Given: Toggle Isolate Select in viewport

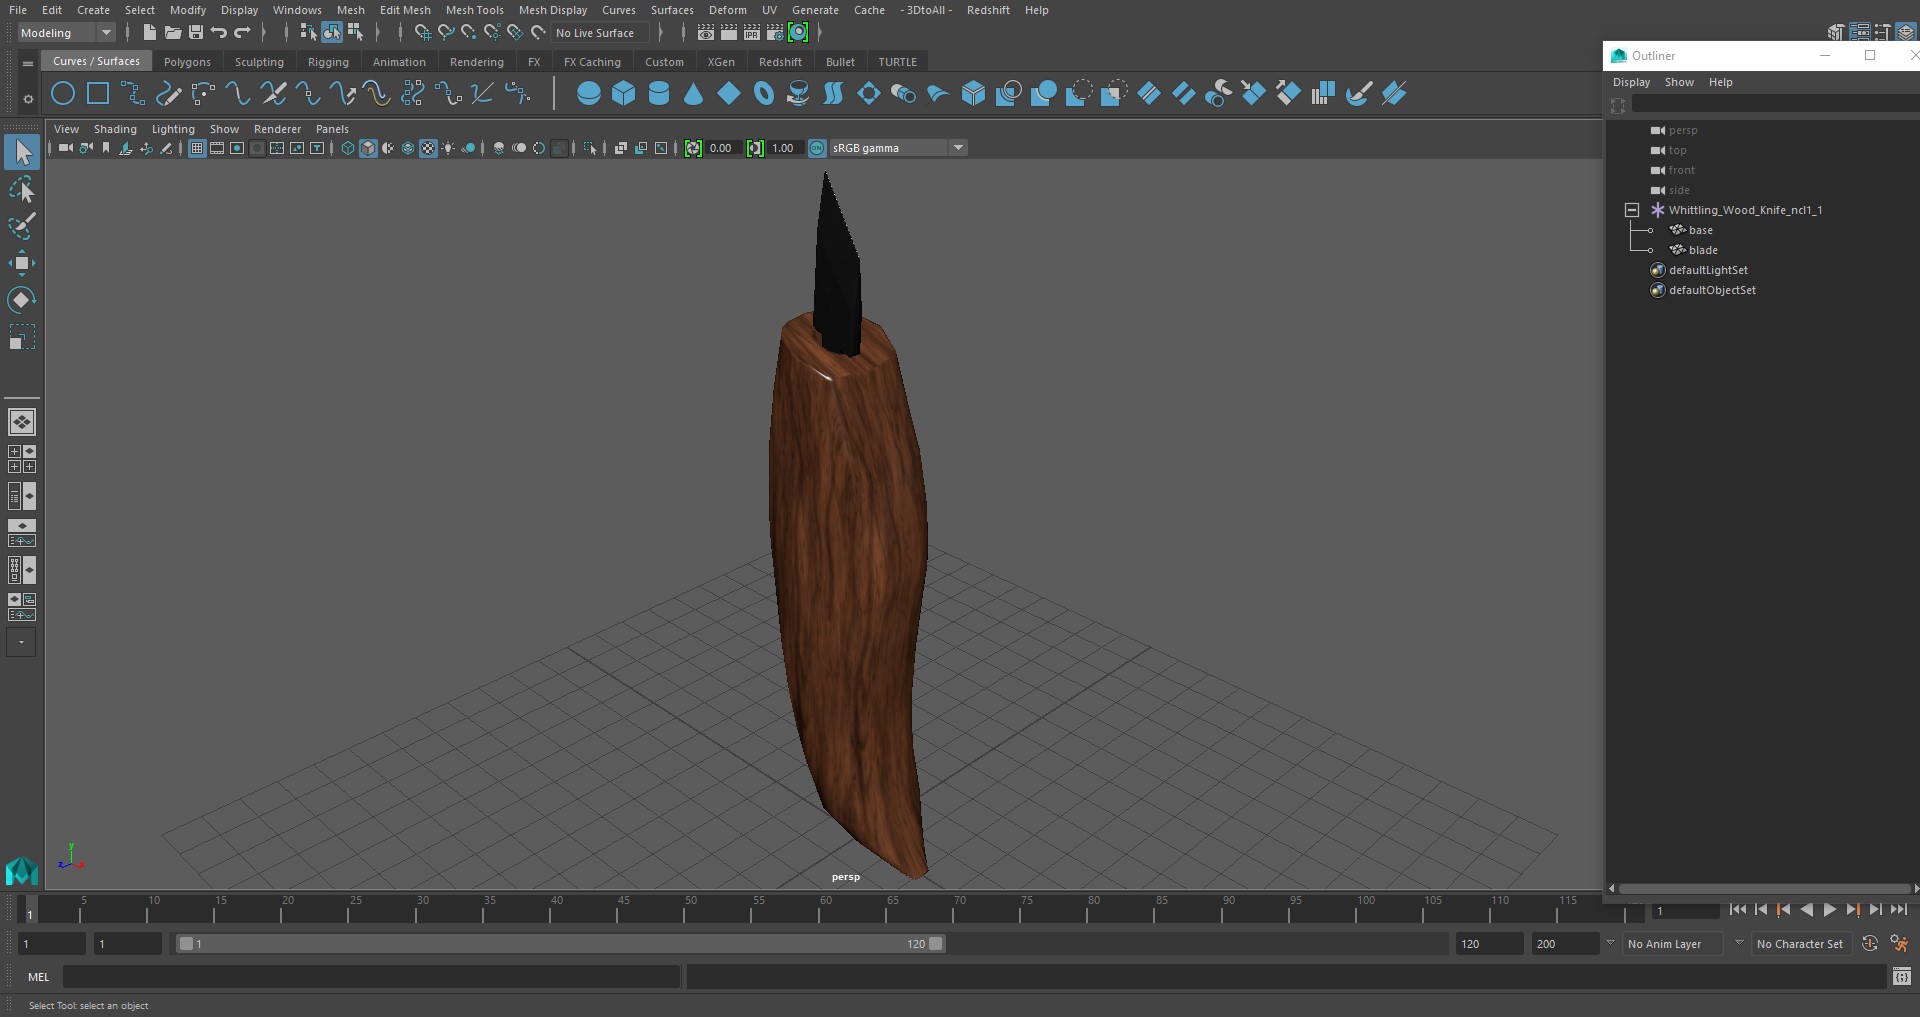Looking at the screenshot, I should tap(590, 148).
